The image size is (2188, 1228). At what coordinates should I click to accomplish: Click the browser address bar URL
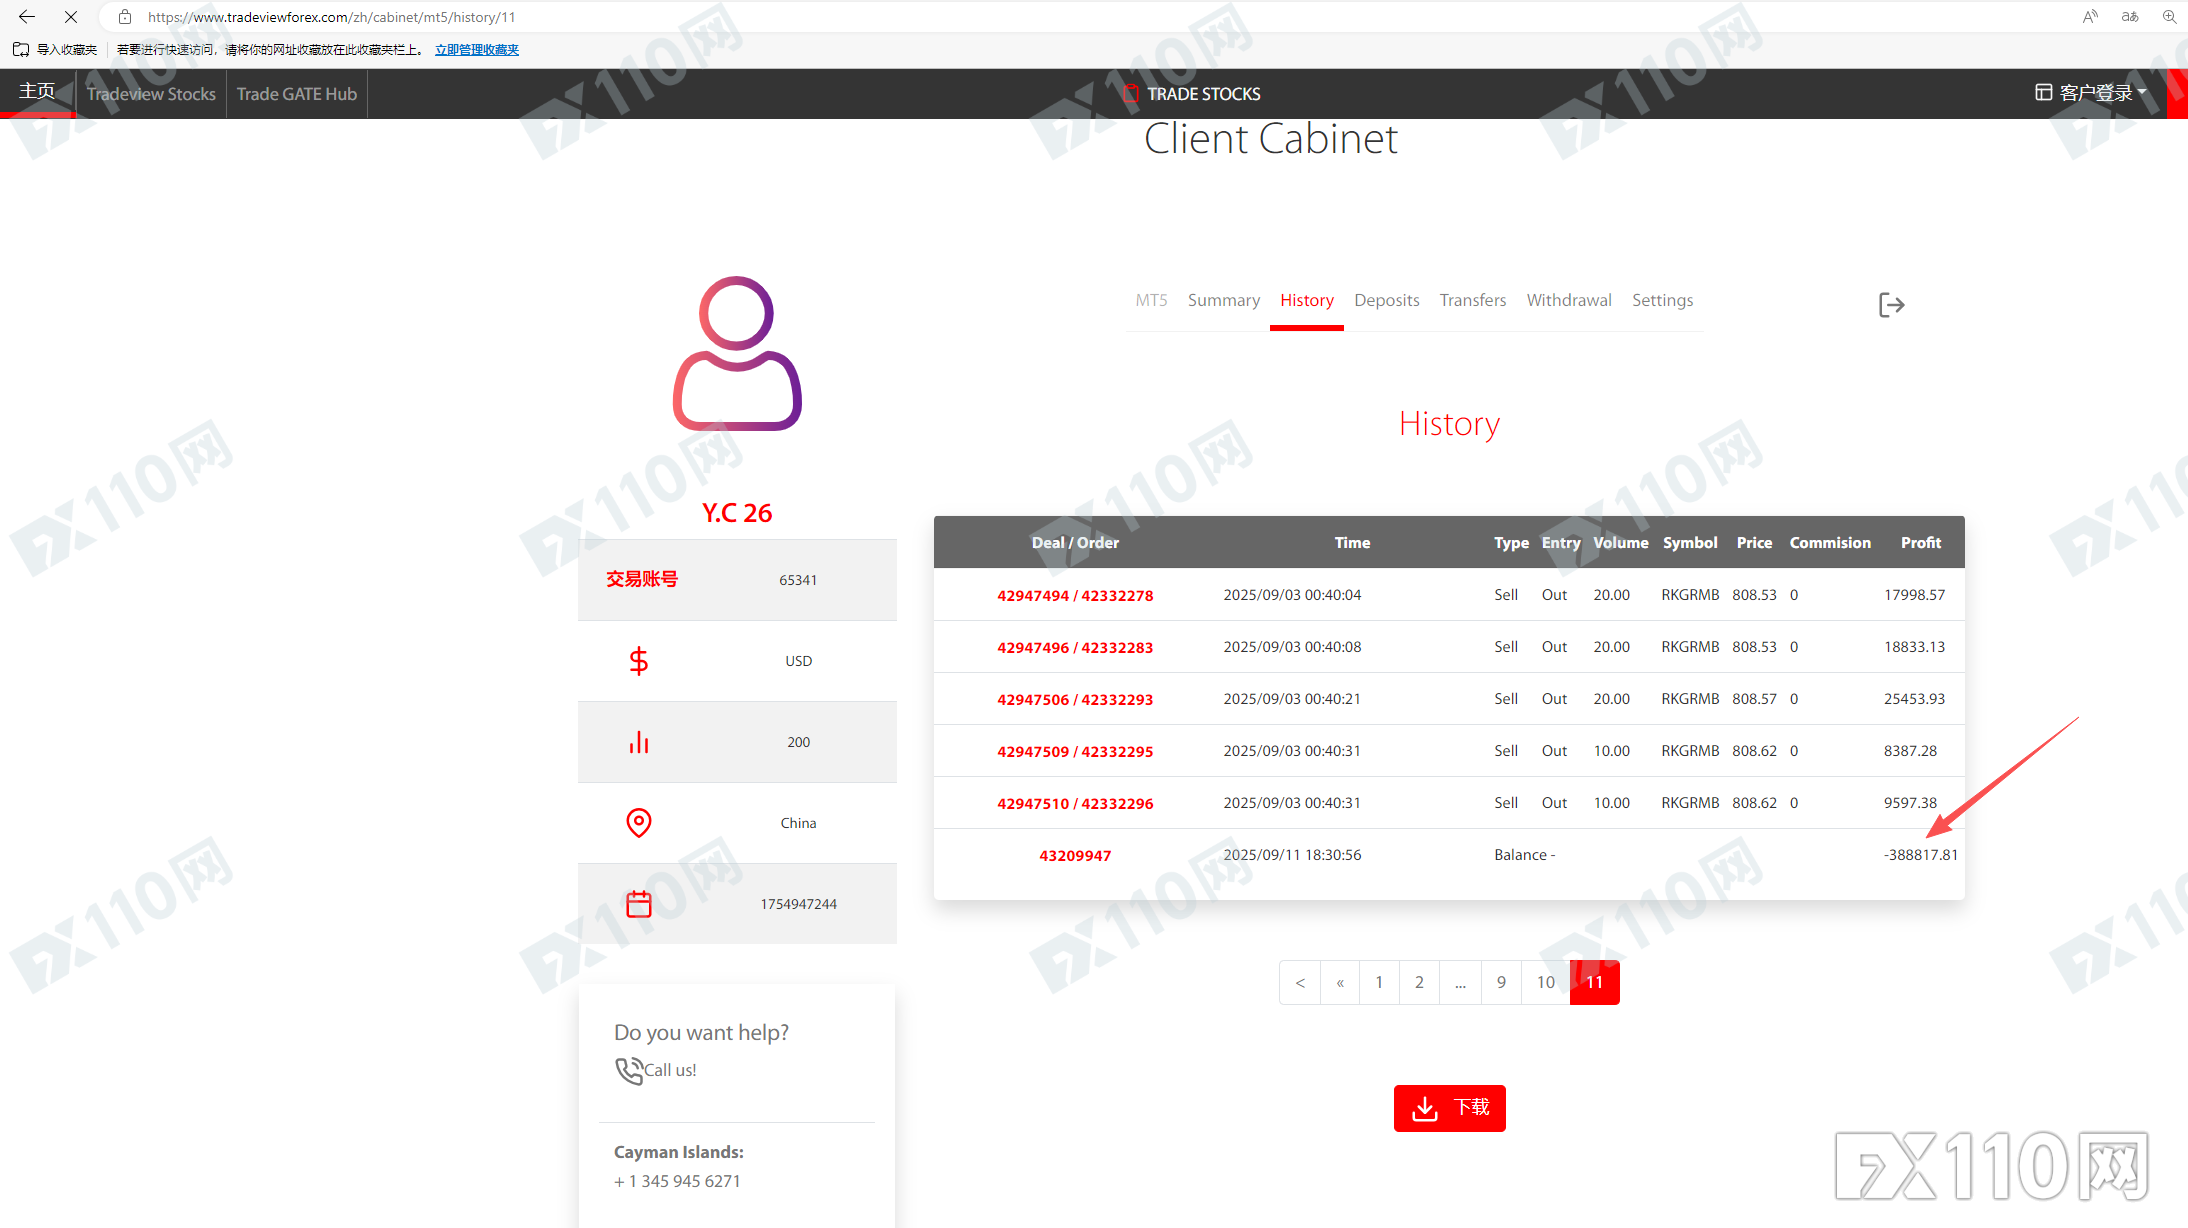332,17
